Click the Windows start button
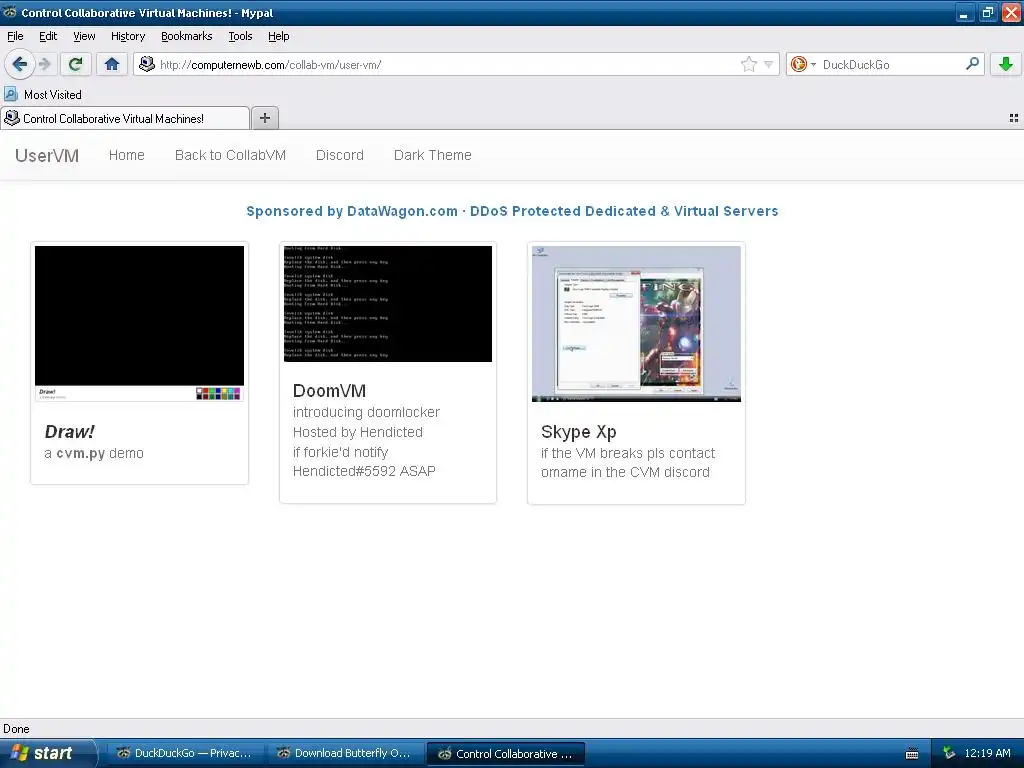This screenshot has height=768, width=1024. tap(47, 753)
